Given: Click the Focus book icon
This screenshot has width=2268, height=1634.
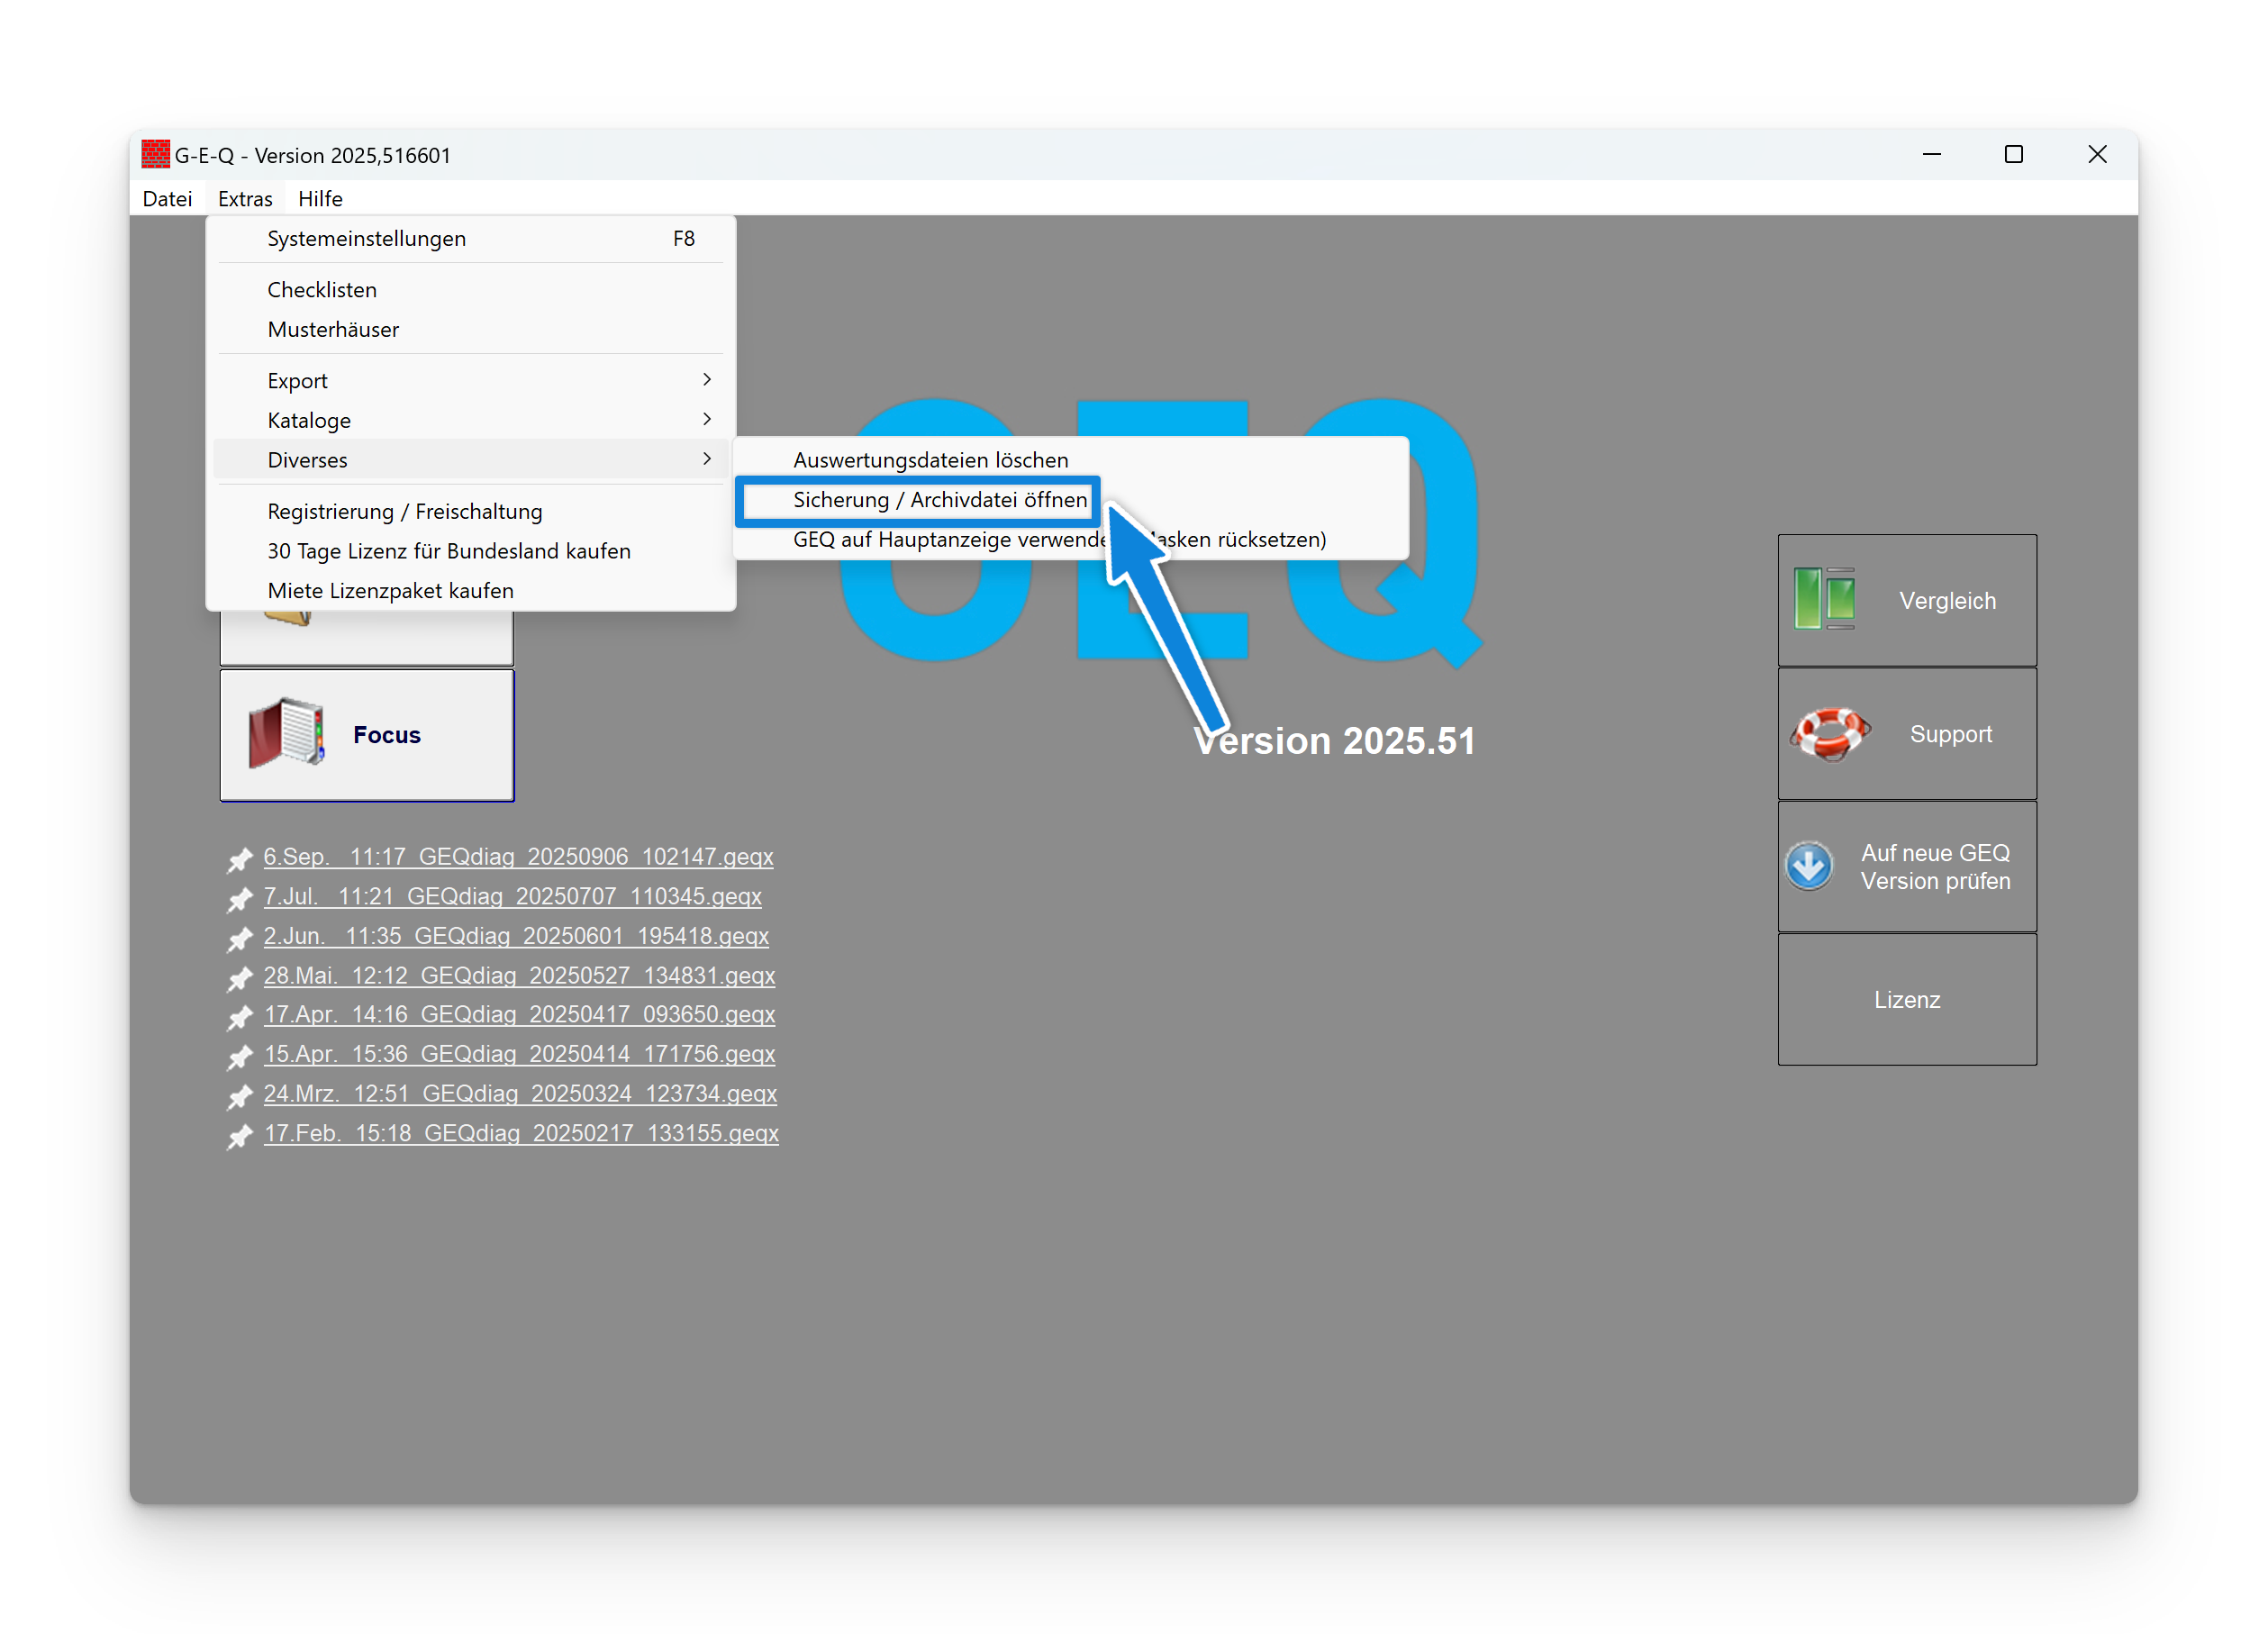Looking at the screenshot, I should coord(286,733).
